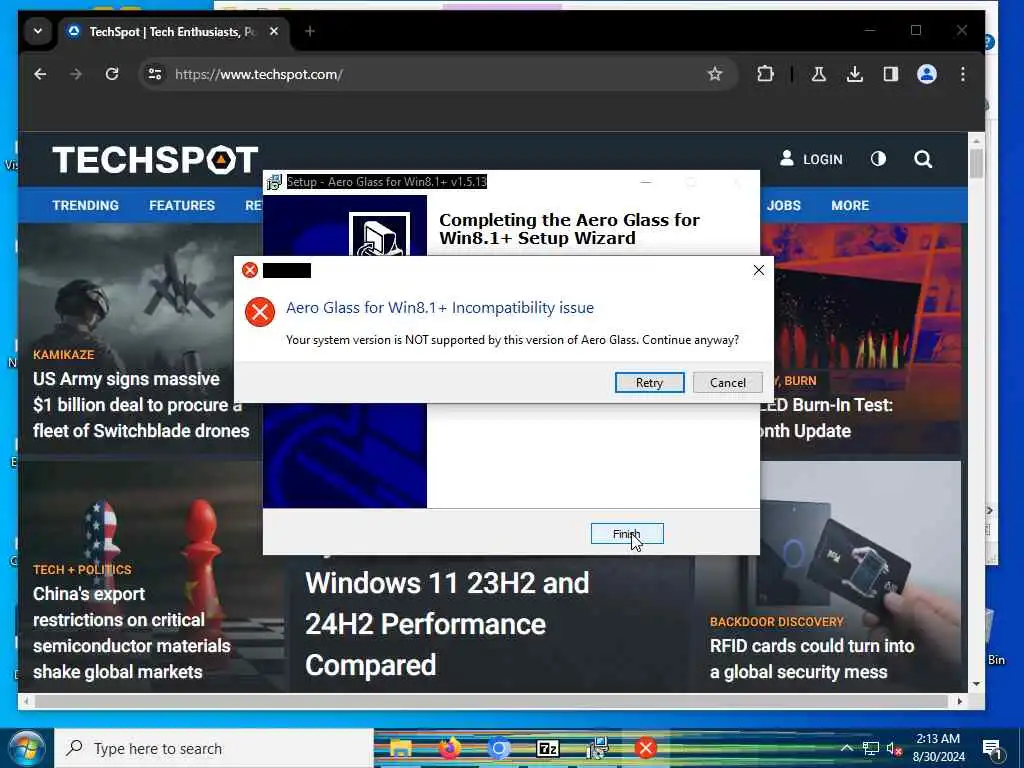
Task: Open TRENDING in TechSpot navigation
Action: tap(86, 205)
